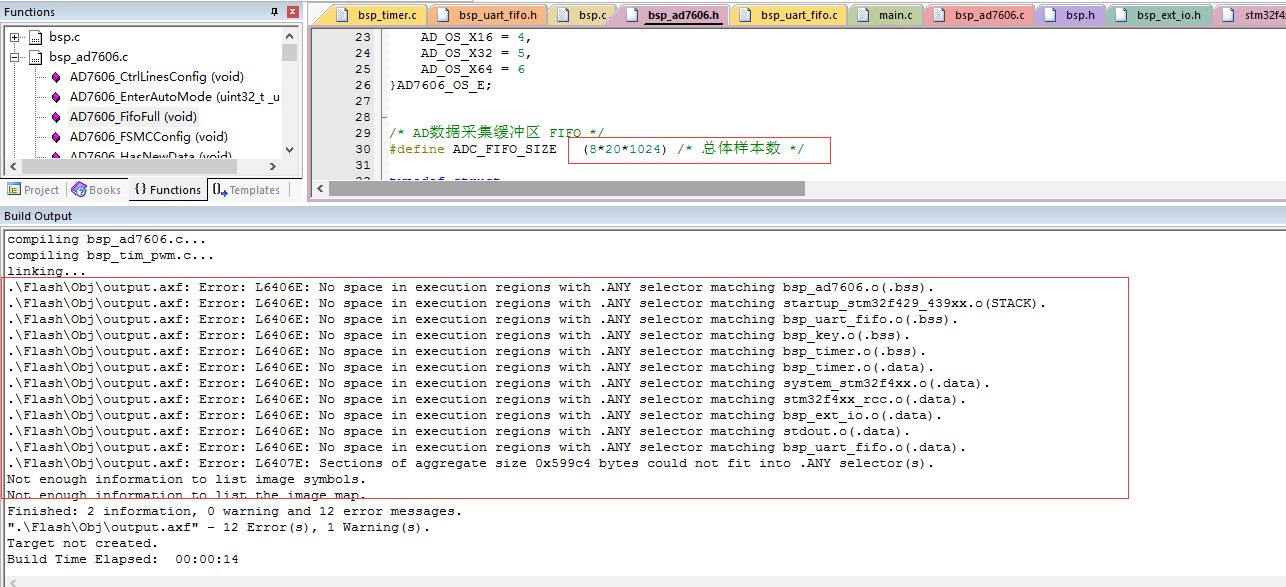Click error line matching stm32f4xx_rcc.o(.data)
1286x587 pixels.
click(487, 399)
